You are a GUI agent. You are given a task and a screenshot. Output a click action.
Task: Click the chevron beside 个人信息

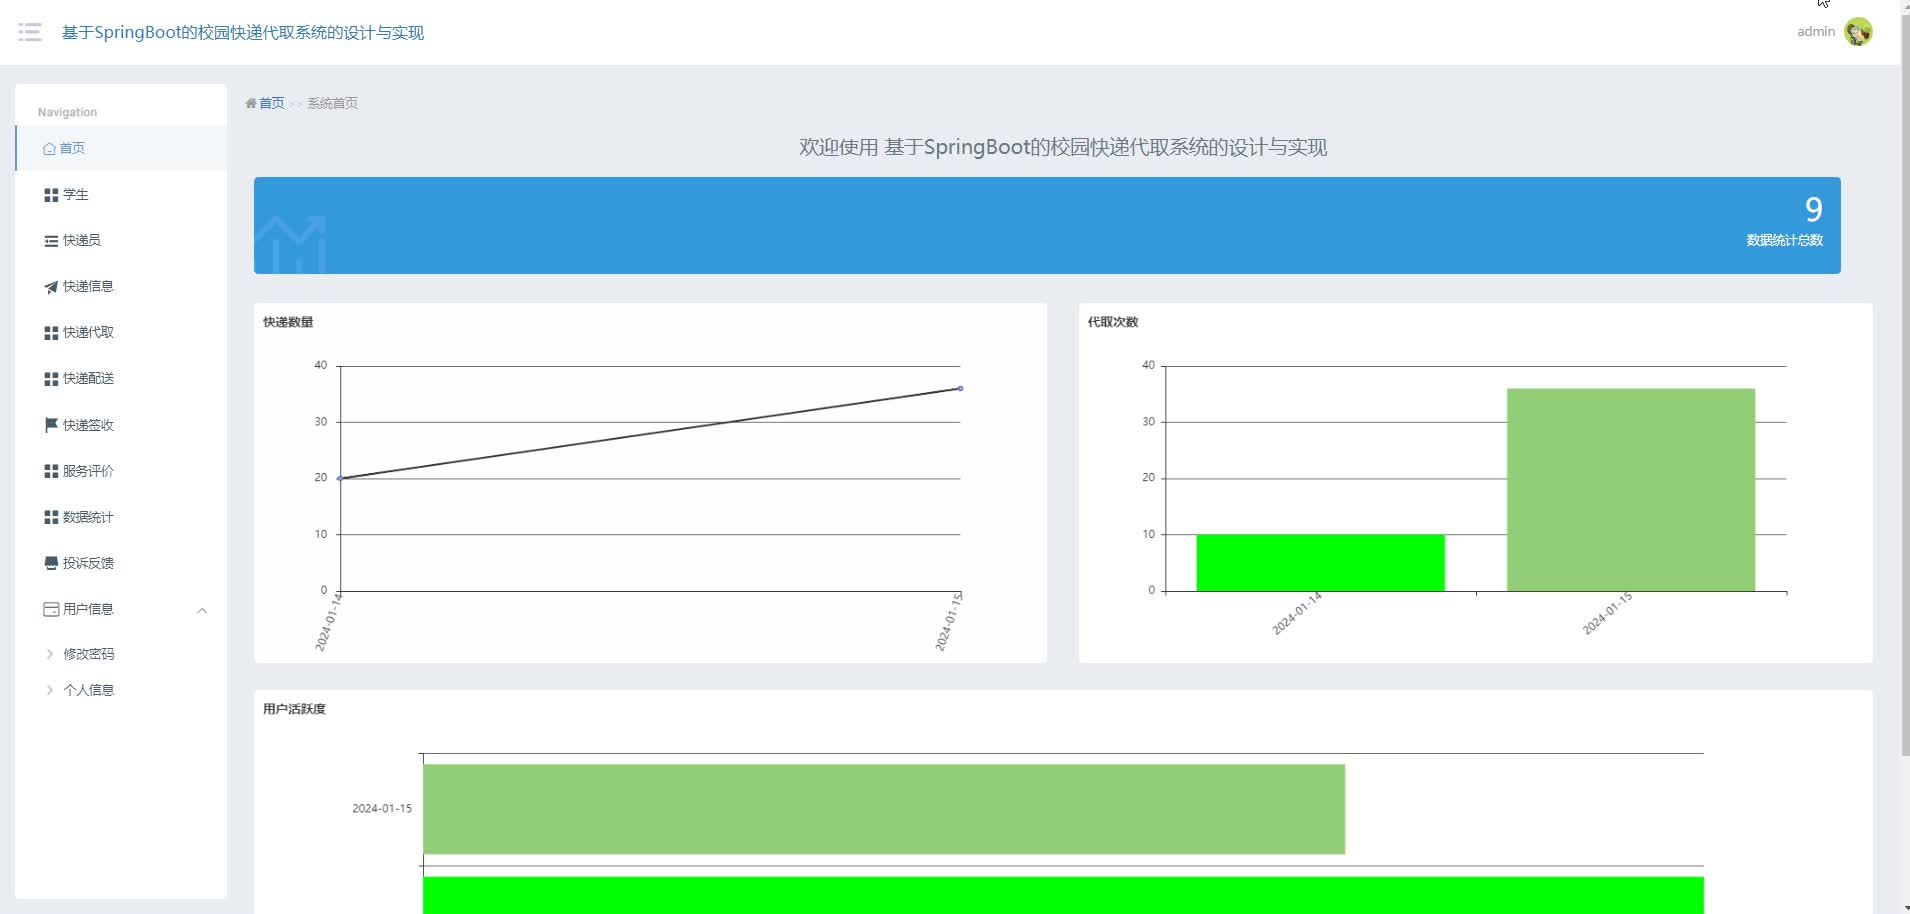pyautogui.click(x=49, y=690)
